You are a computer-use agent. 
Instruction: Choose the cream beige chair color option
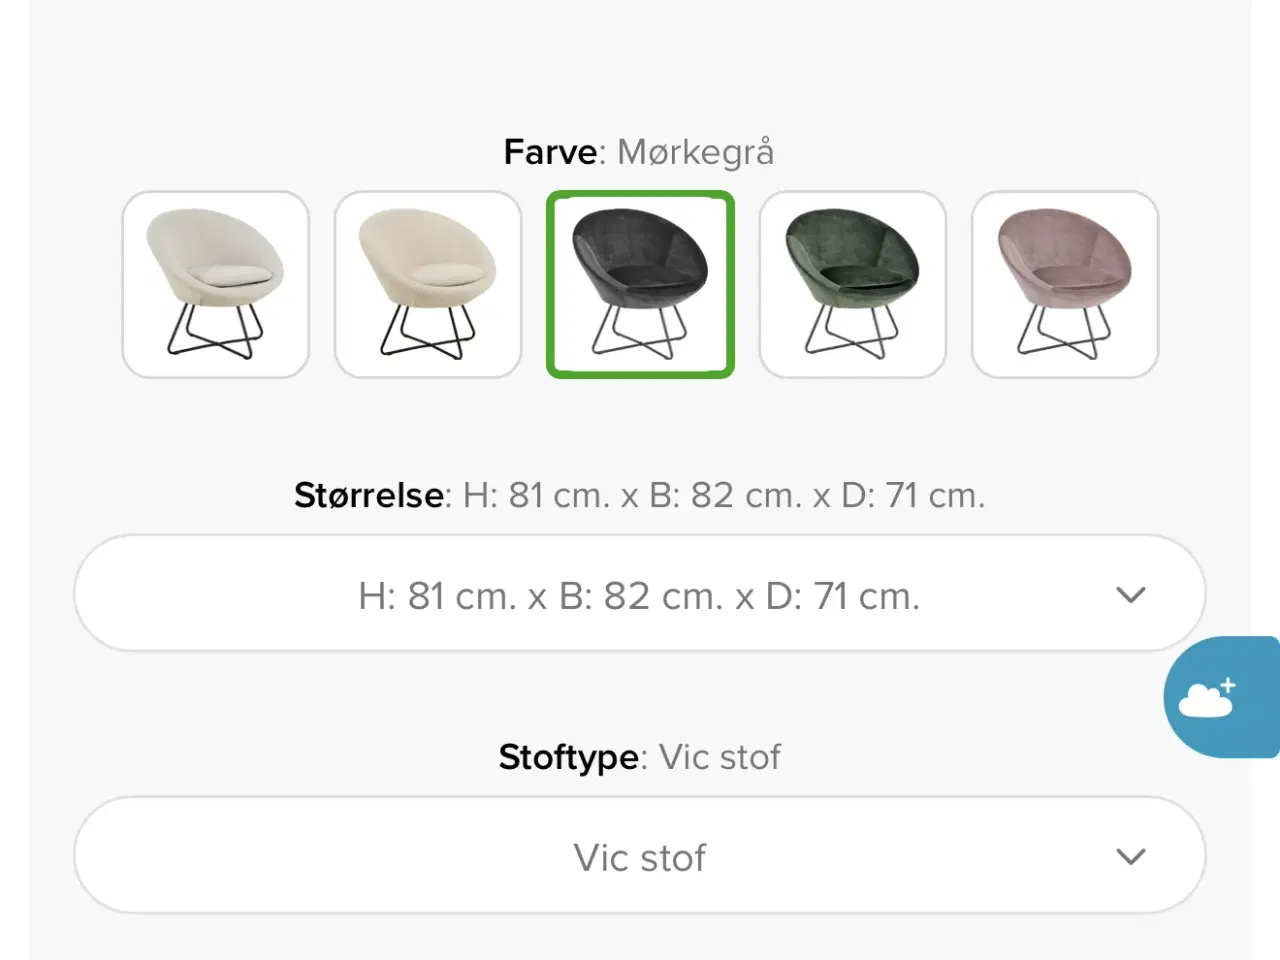click(x=428, y=285)
